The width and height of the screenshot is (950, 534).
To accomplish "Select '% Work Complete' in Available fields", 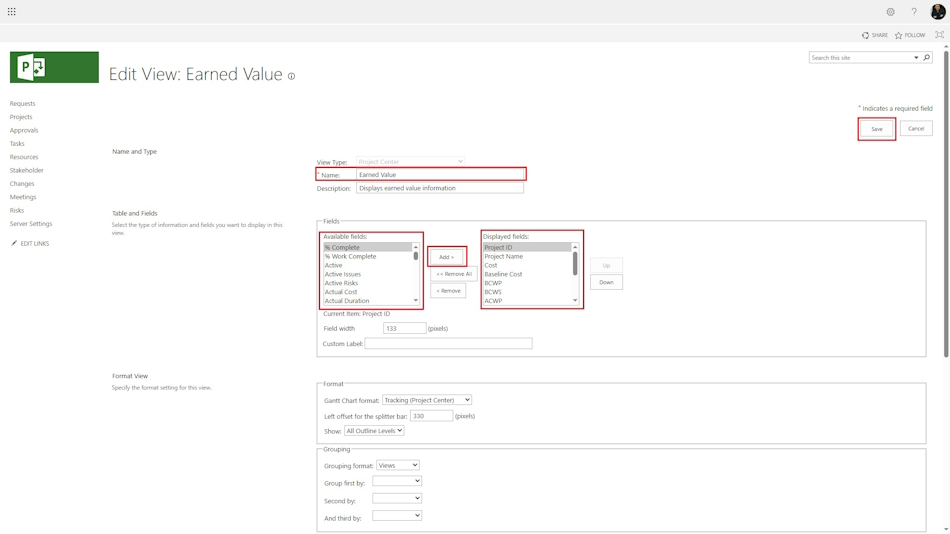I will [367, 256].
